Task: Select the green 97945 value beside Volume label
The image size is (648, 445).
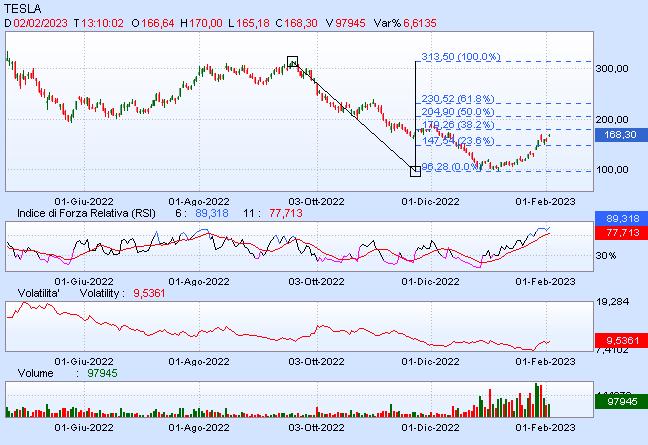Action: point(102,373)
